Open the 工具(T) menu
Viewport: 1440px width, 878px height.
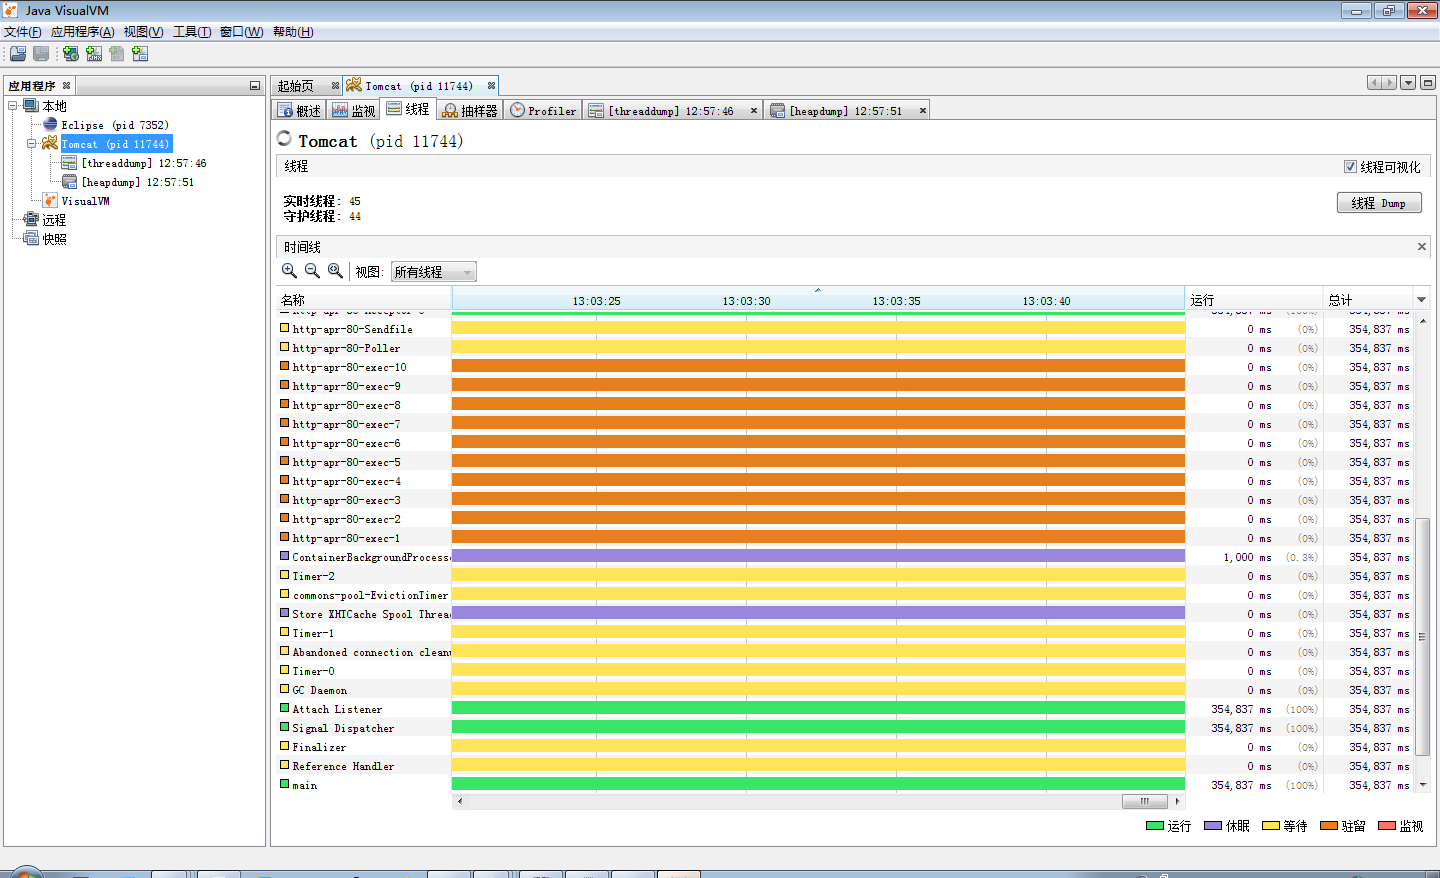point(191,32)
